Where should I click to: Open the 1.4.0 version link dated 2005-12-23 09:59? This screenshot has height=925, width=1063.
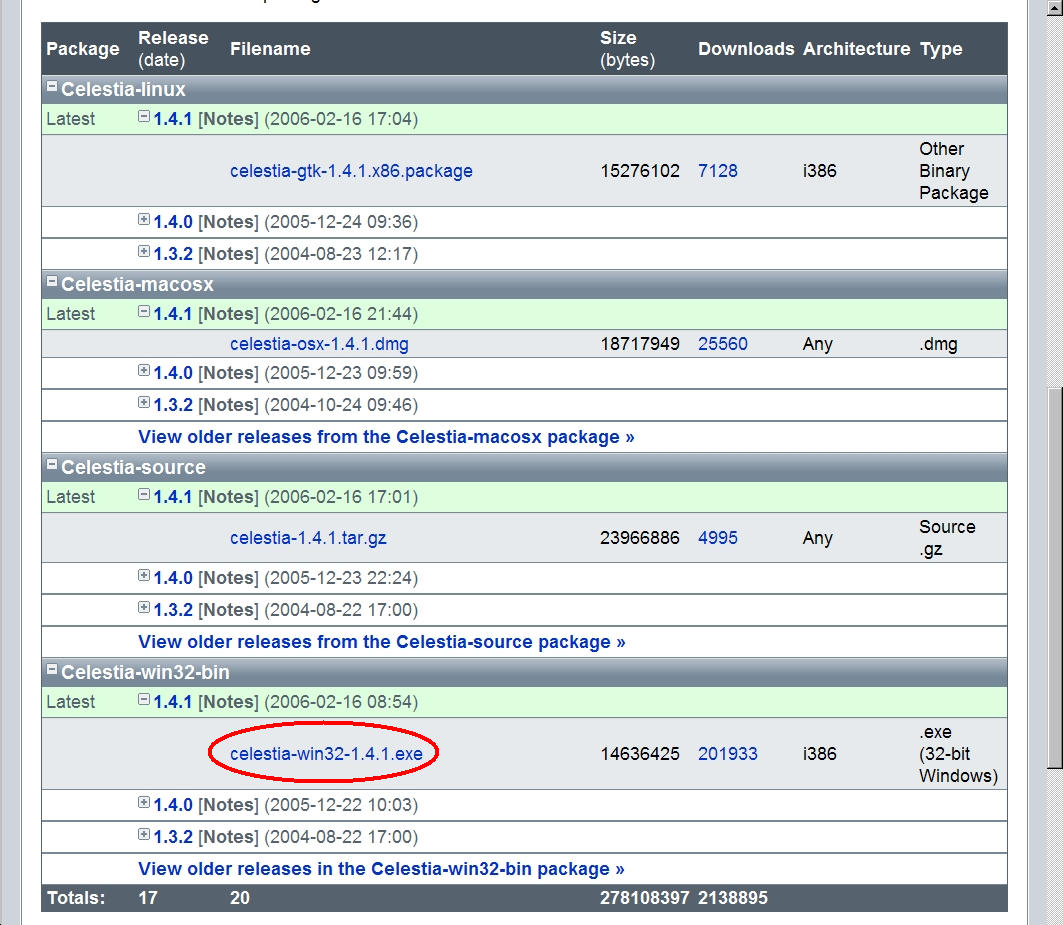pyautogui.click(x=173, y=373)
